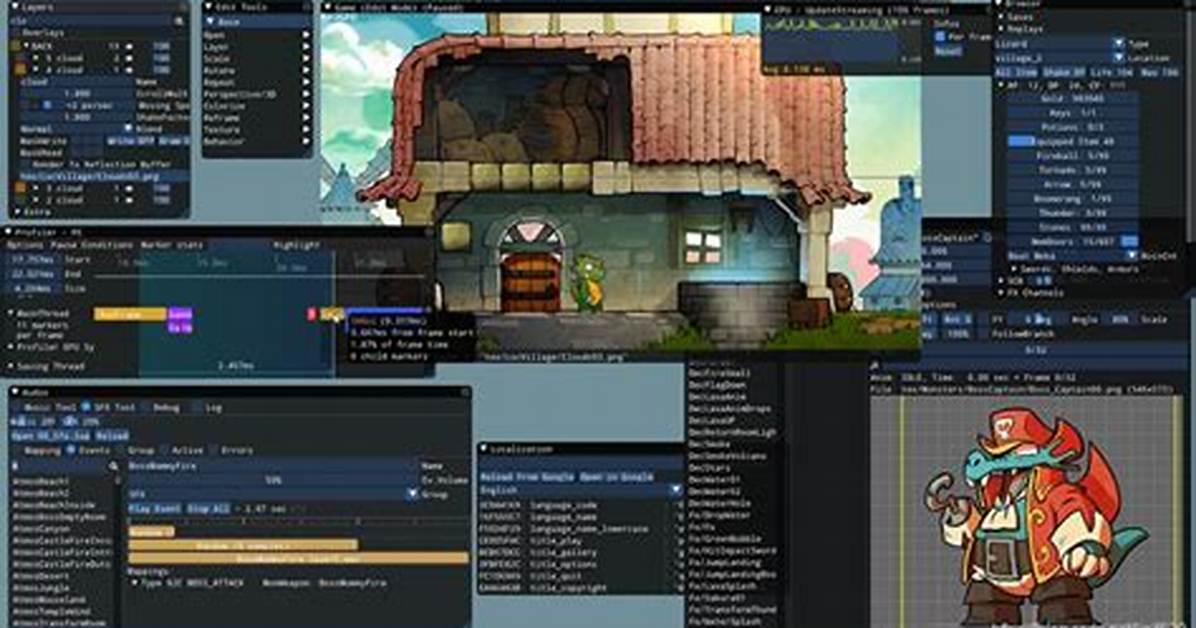The image size is (1196, 628).
Task: Toggle eye icon on the 5 cloud layer
Action: tap(129, 58)
